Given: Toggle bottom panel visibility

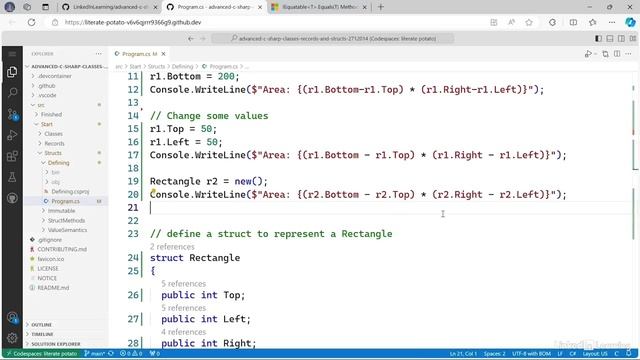Looking at the screenshot, I should click(610, 38).
